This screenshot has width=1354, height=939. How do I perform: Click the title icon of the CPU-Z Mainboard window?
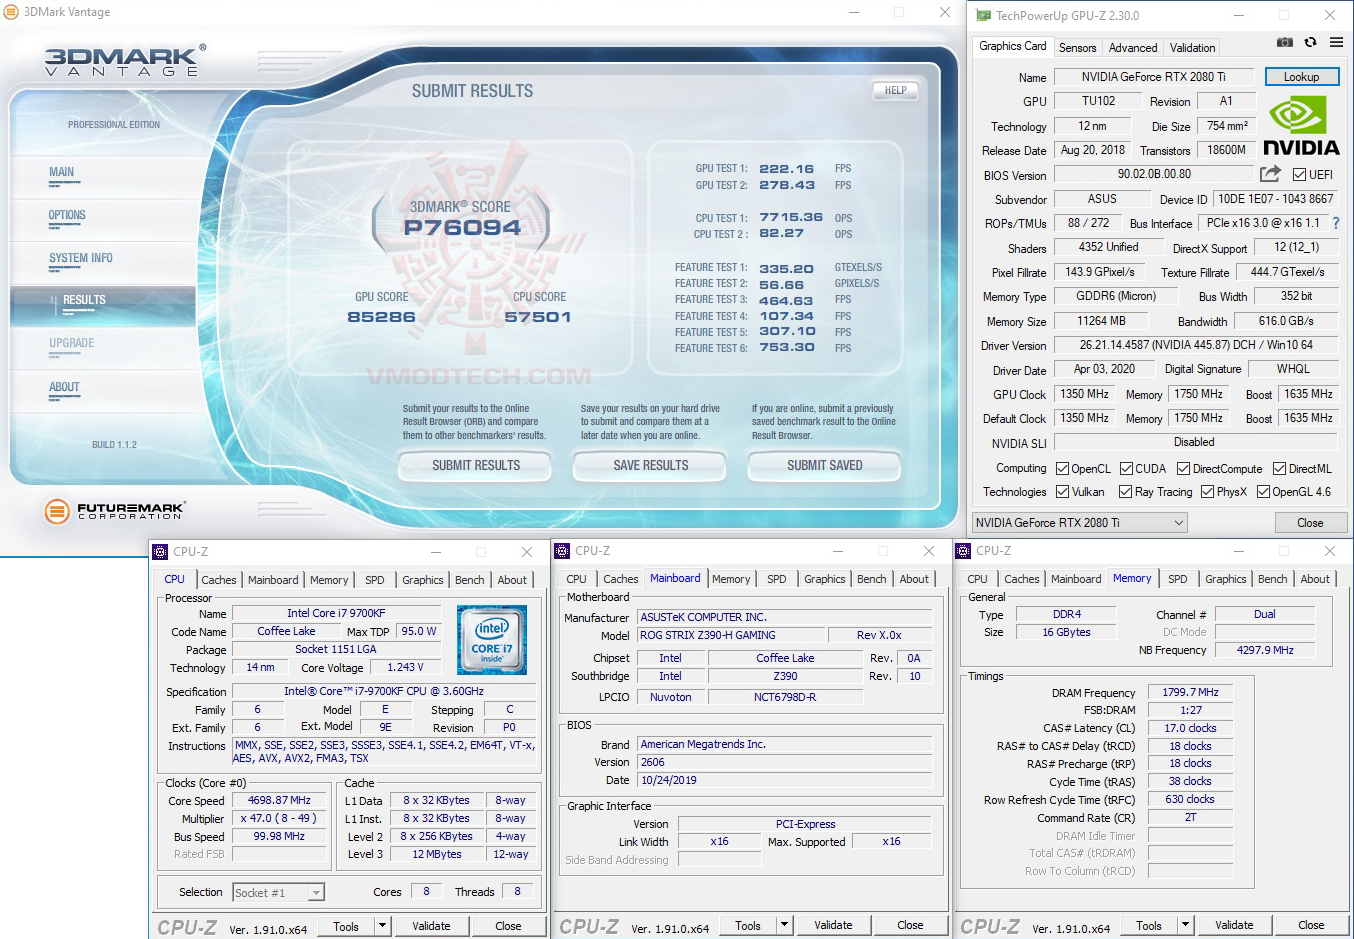pyautogui.click(x=562, y=551)
